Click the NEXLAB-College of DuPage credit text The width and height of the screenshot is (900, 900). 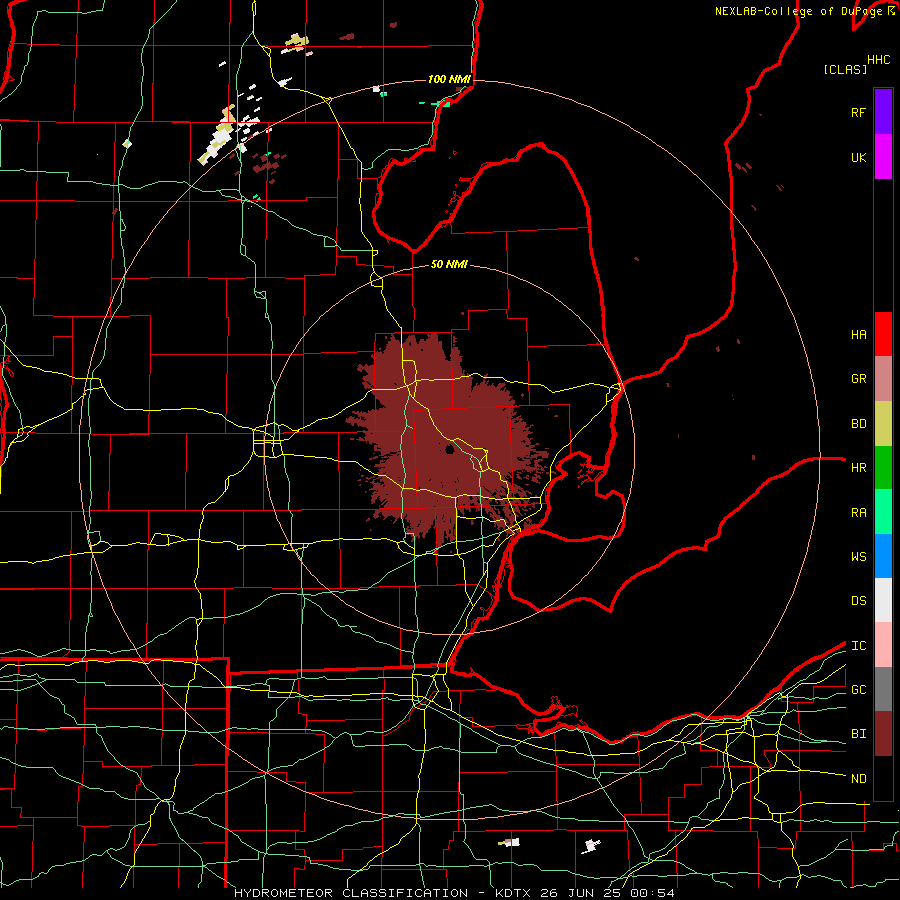pyautogui.click(x=800, y=11)
